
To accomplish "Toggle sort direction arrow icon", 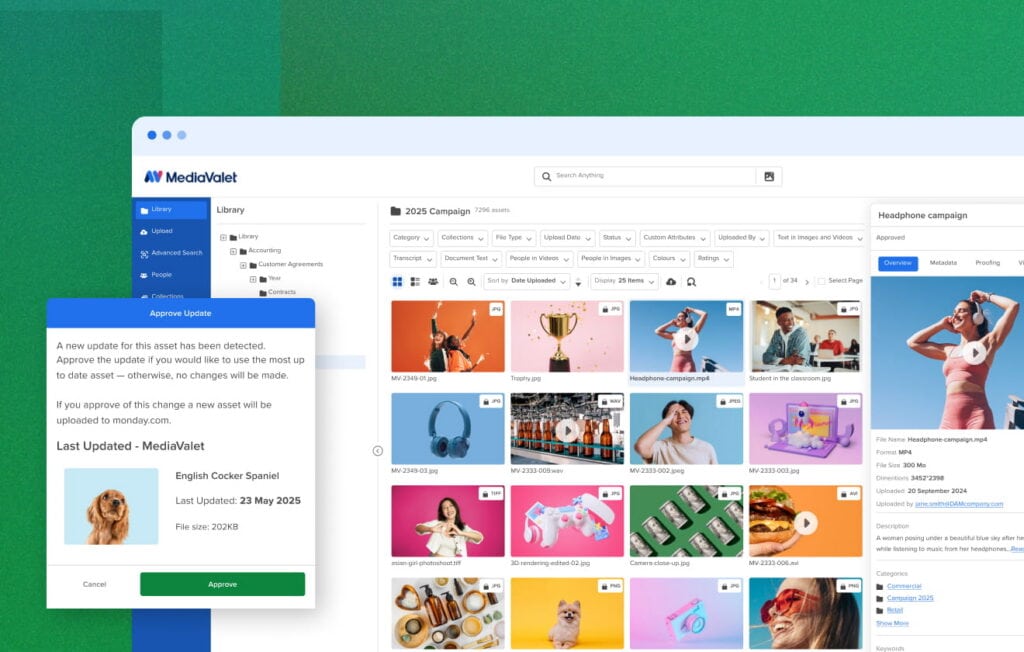I will [578, 282].
